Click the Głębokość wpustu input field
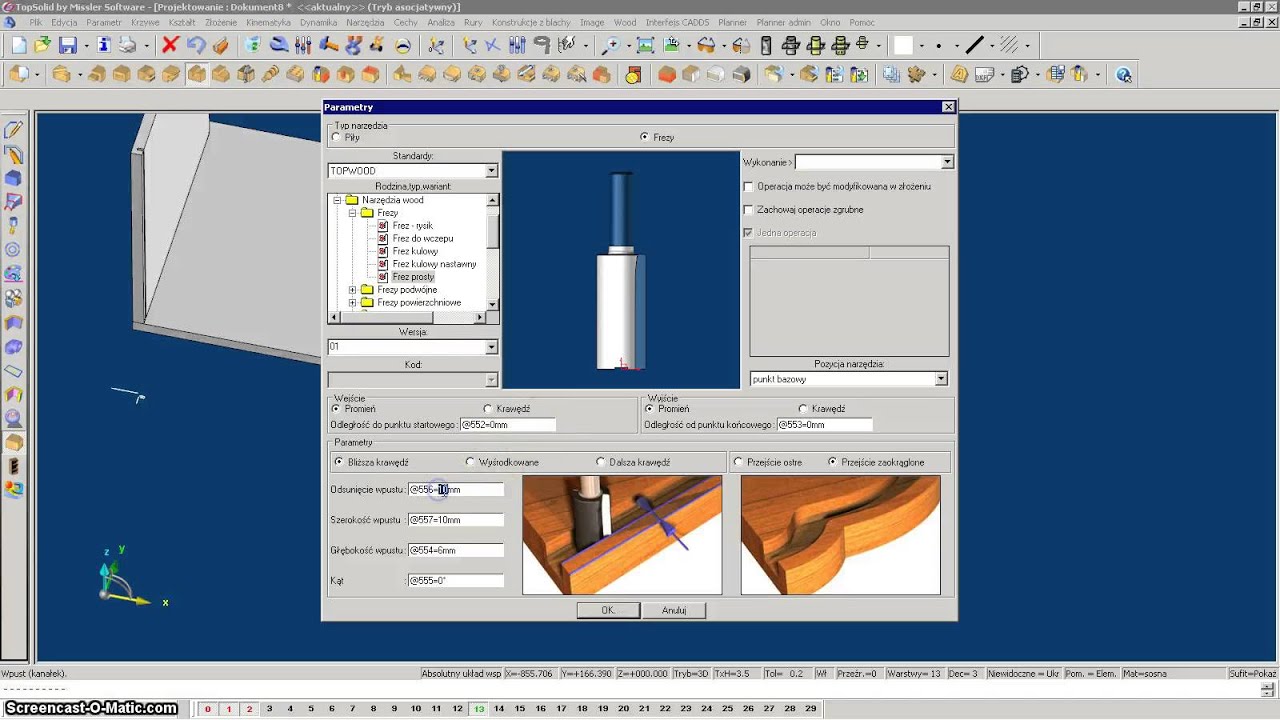This screenshot has height=720, width=1280. point(455,550)
